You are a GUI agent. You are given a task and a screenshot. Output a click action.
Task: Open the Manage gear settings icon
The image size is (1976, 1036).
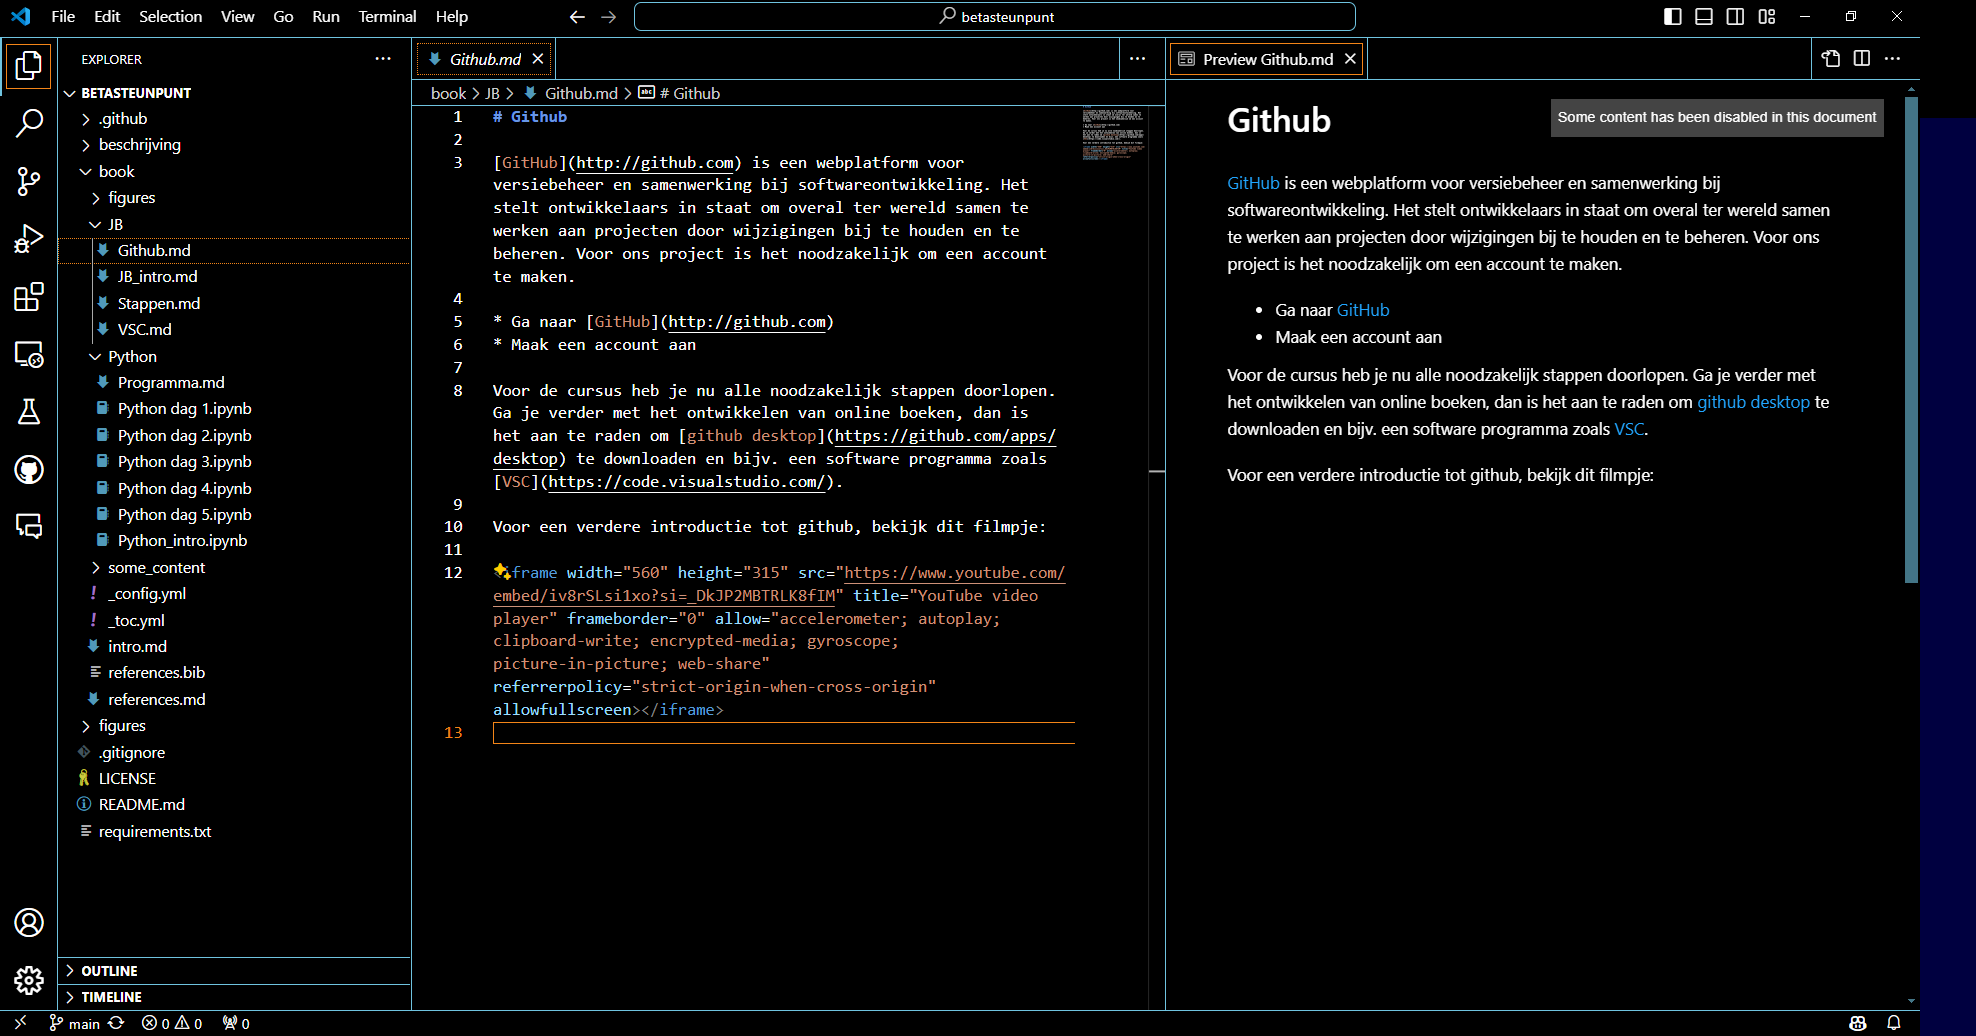click(29, 980)
